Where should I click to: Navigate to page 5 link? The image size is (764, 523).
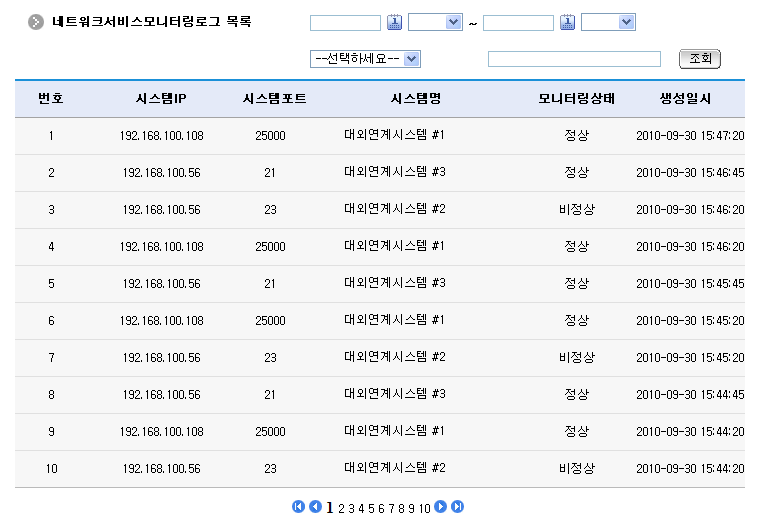pyautogui.click(x=371, y=508)
